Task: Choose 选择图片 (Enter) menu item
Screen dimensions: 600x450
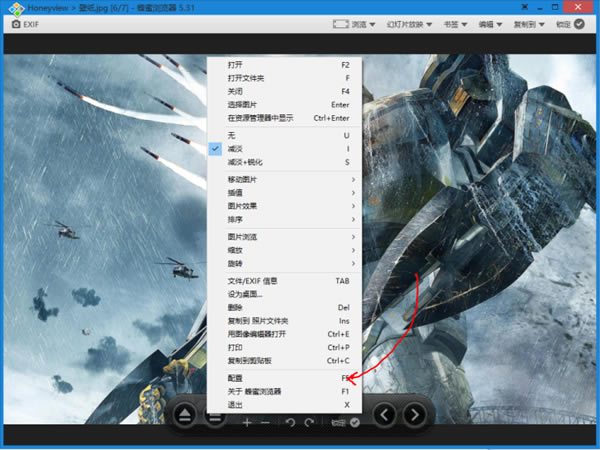Action: coord(284,105)
